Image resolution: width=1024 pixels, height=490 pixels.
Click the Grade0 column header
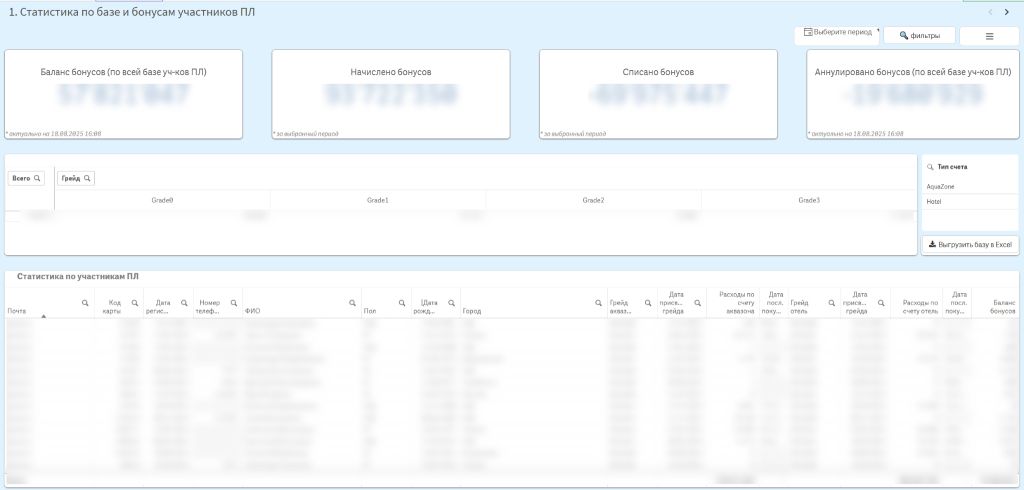point(162,200)
